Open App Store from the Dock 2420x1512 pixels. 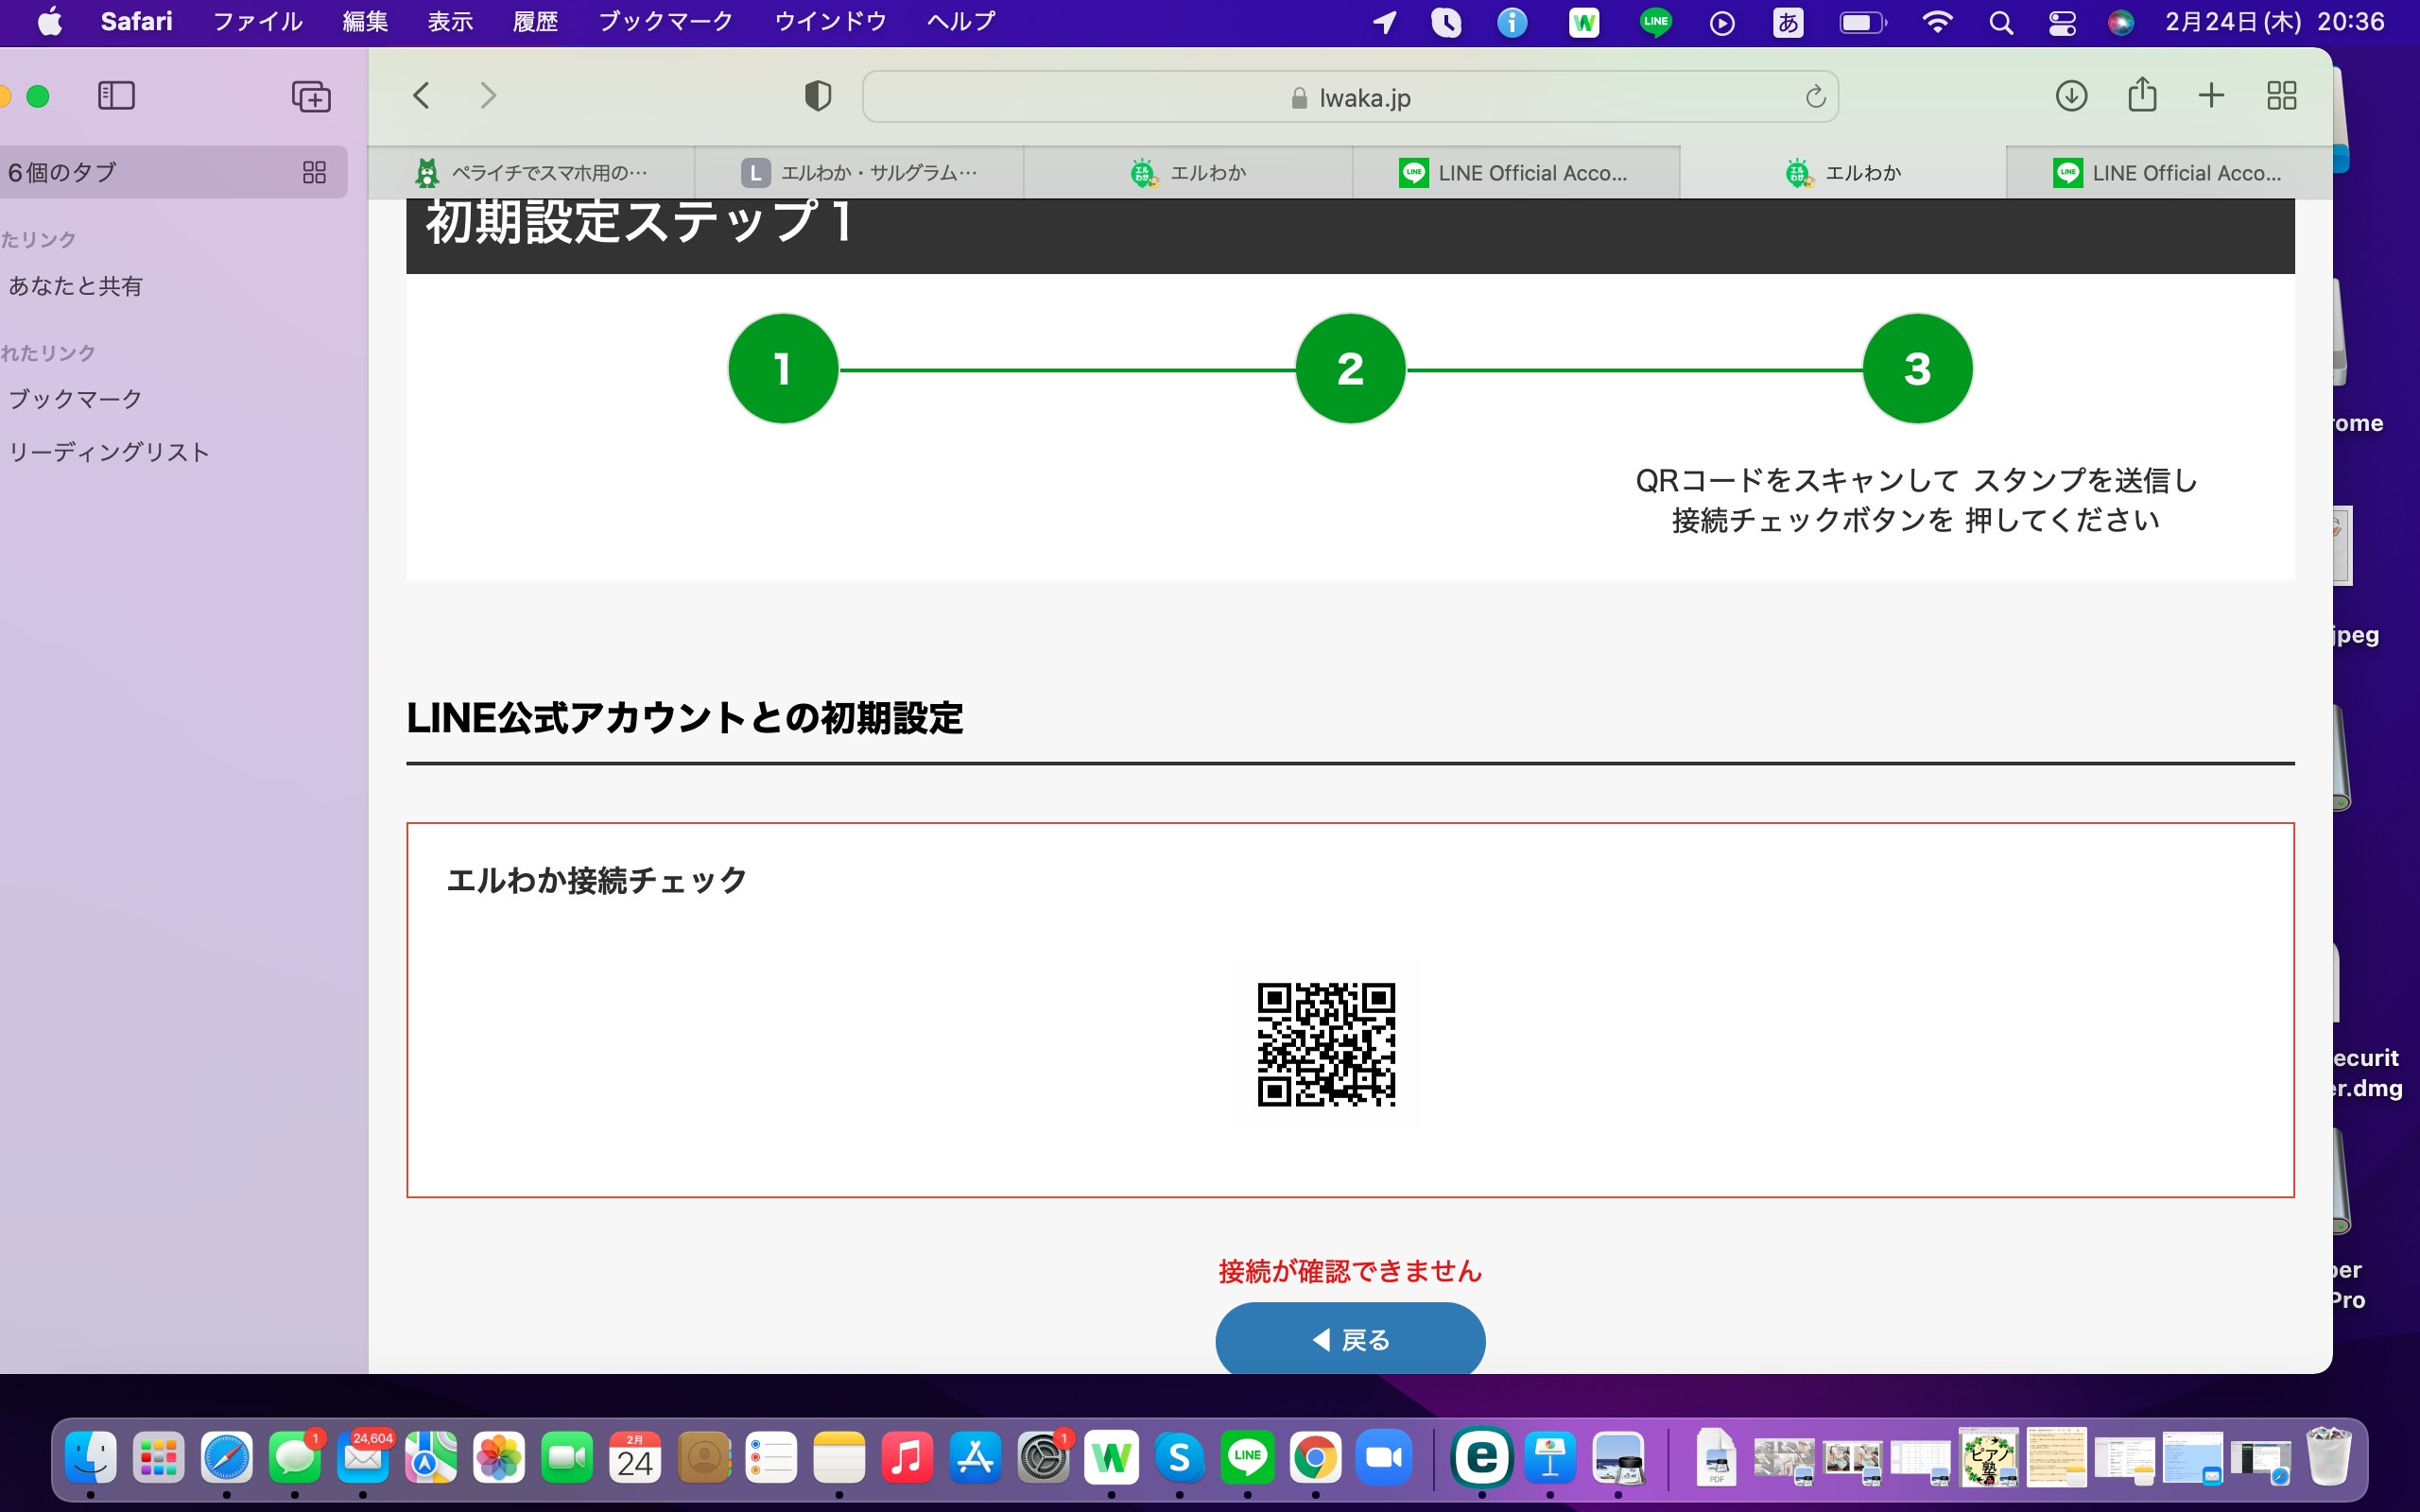click(x=975, y=1458)
